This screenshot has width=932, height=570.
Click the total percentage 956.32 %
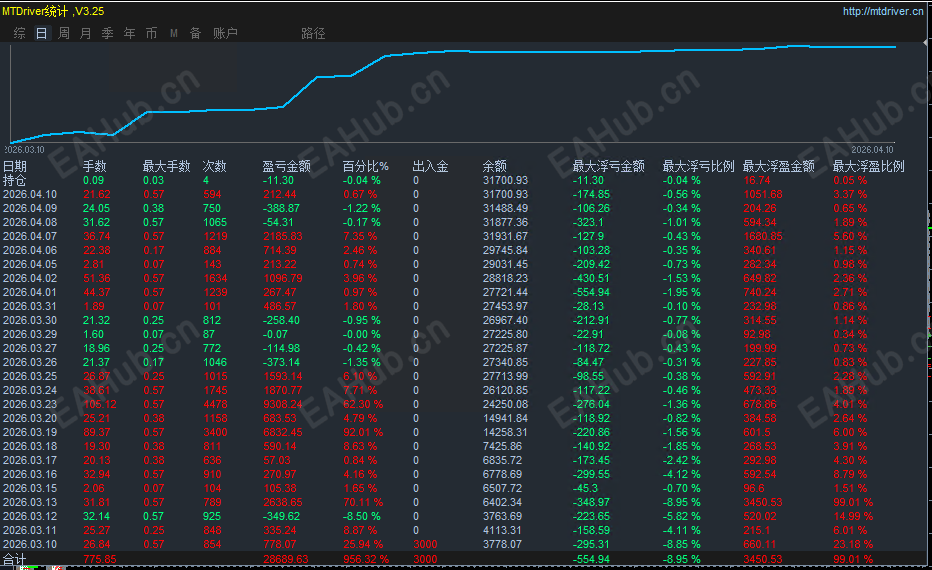pyautogui.click(x=366, y=559)
